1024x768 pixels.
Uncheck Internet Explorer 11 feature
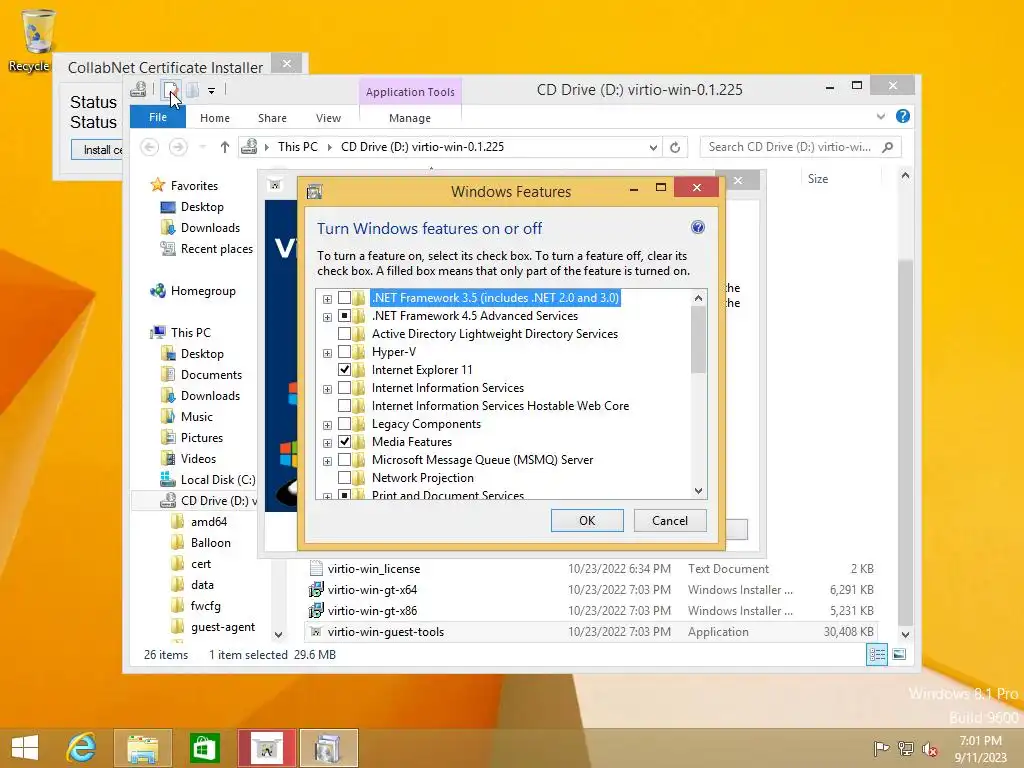coord(344,370)
